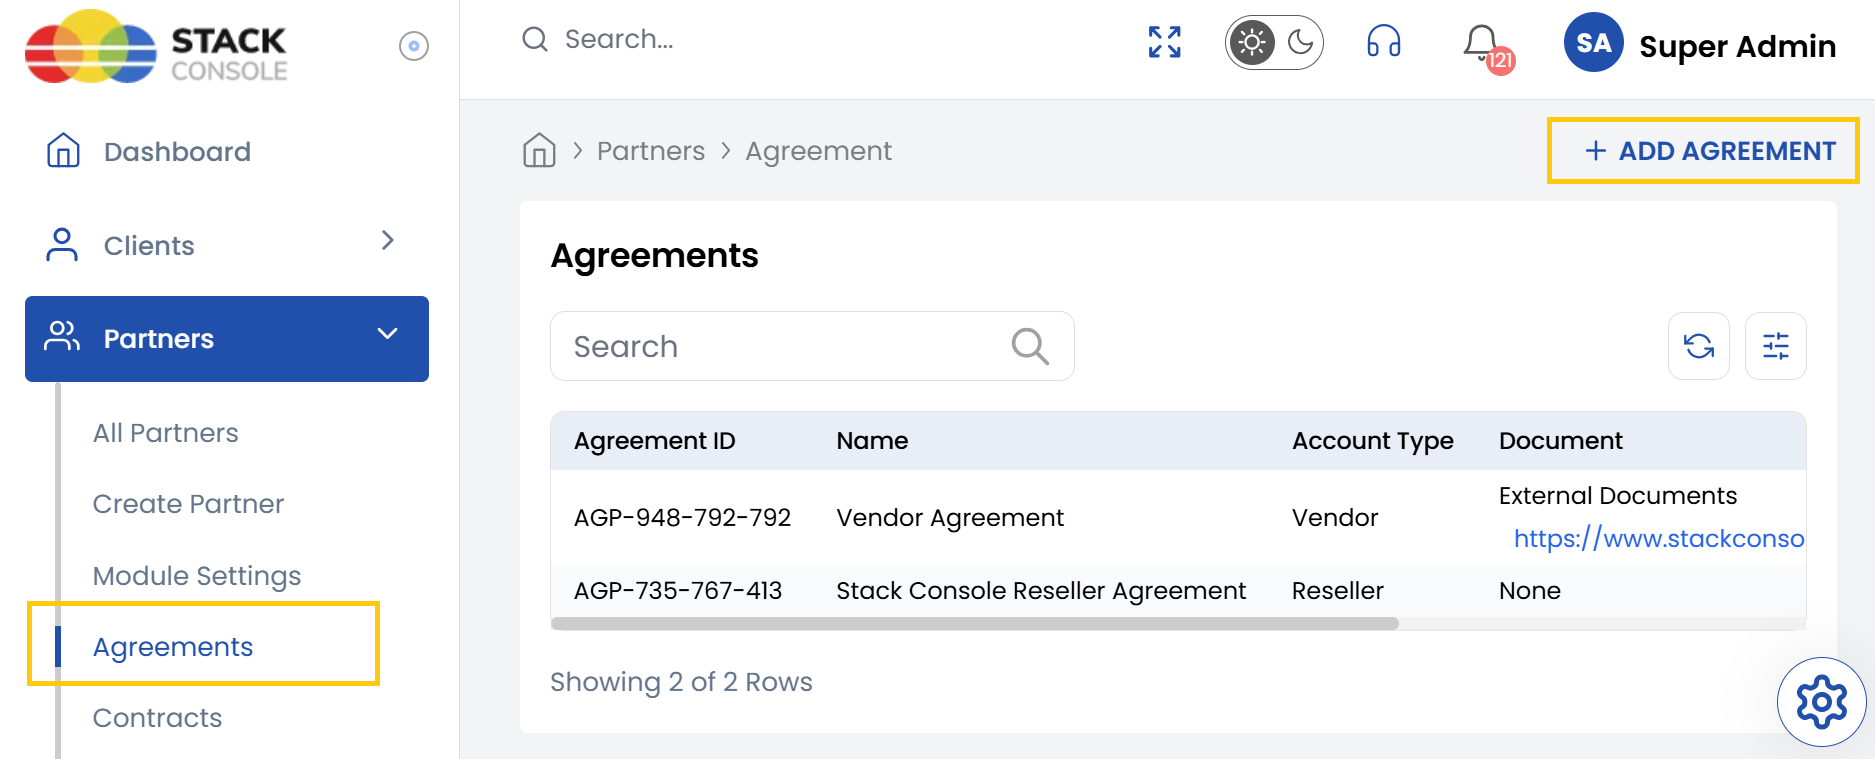This screenshot has height=759, width=1875.
Task: Click the table horizontal scrollbar
Action: [974, 624]
